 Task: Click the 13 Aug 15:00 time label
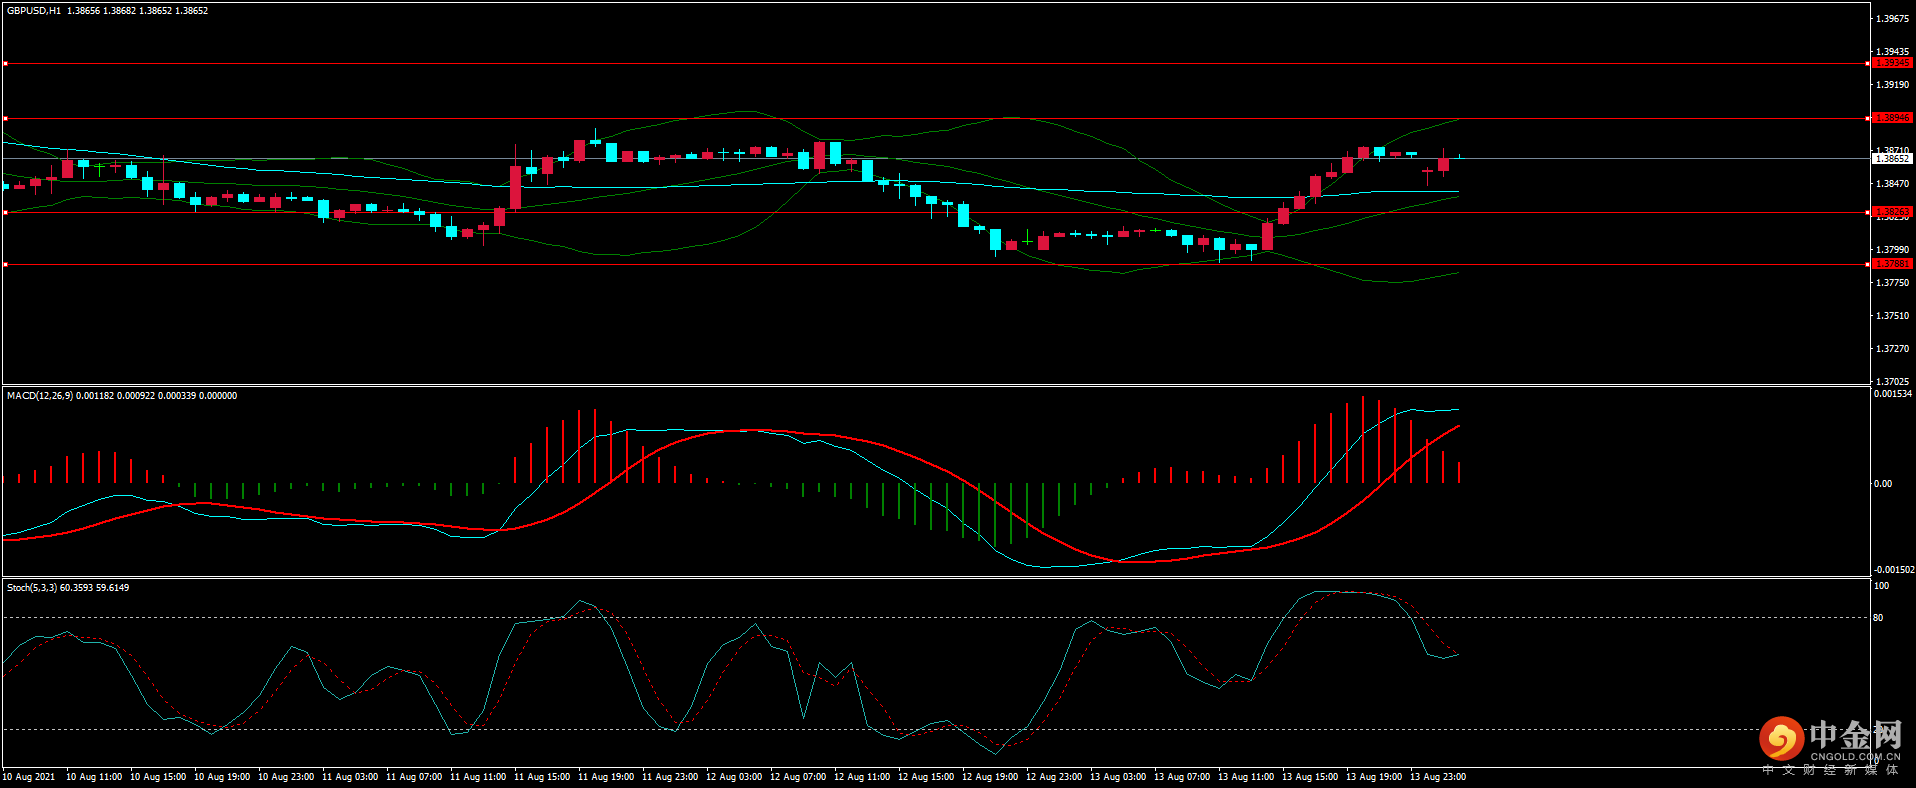pyautogui.click(x=1310, y=777)
